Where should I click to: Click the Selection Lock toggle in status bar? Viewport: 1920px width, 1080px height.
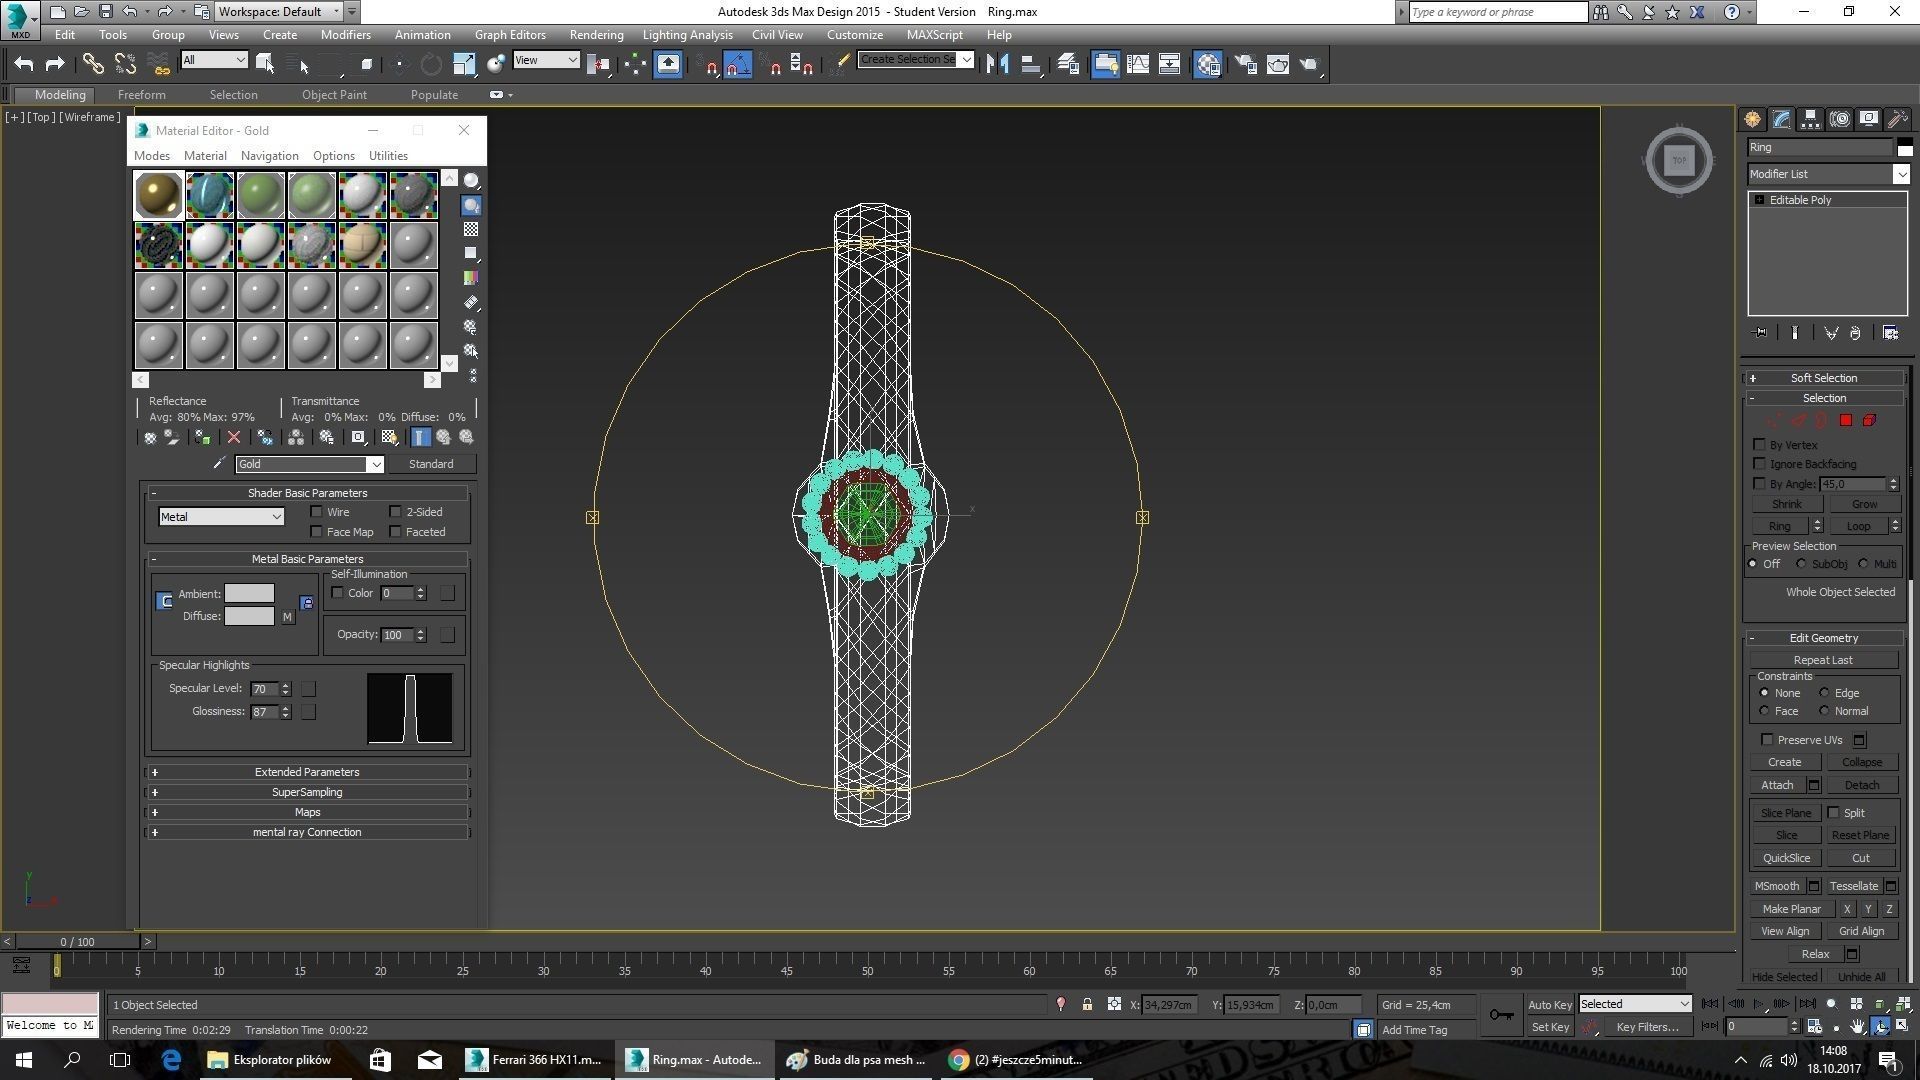pyautogui.click(x=1087, y=1004)
